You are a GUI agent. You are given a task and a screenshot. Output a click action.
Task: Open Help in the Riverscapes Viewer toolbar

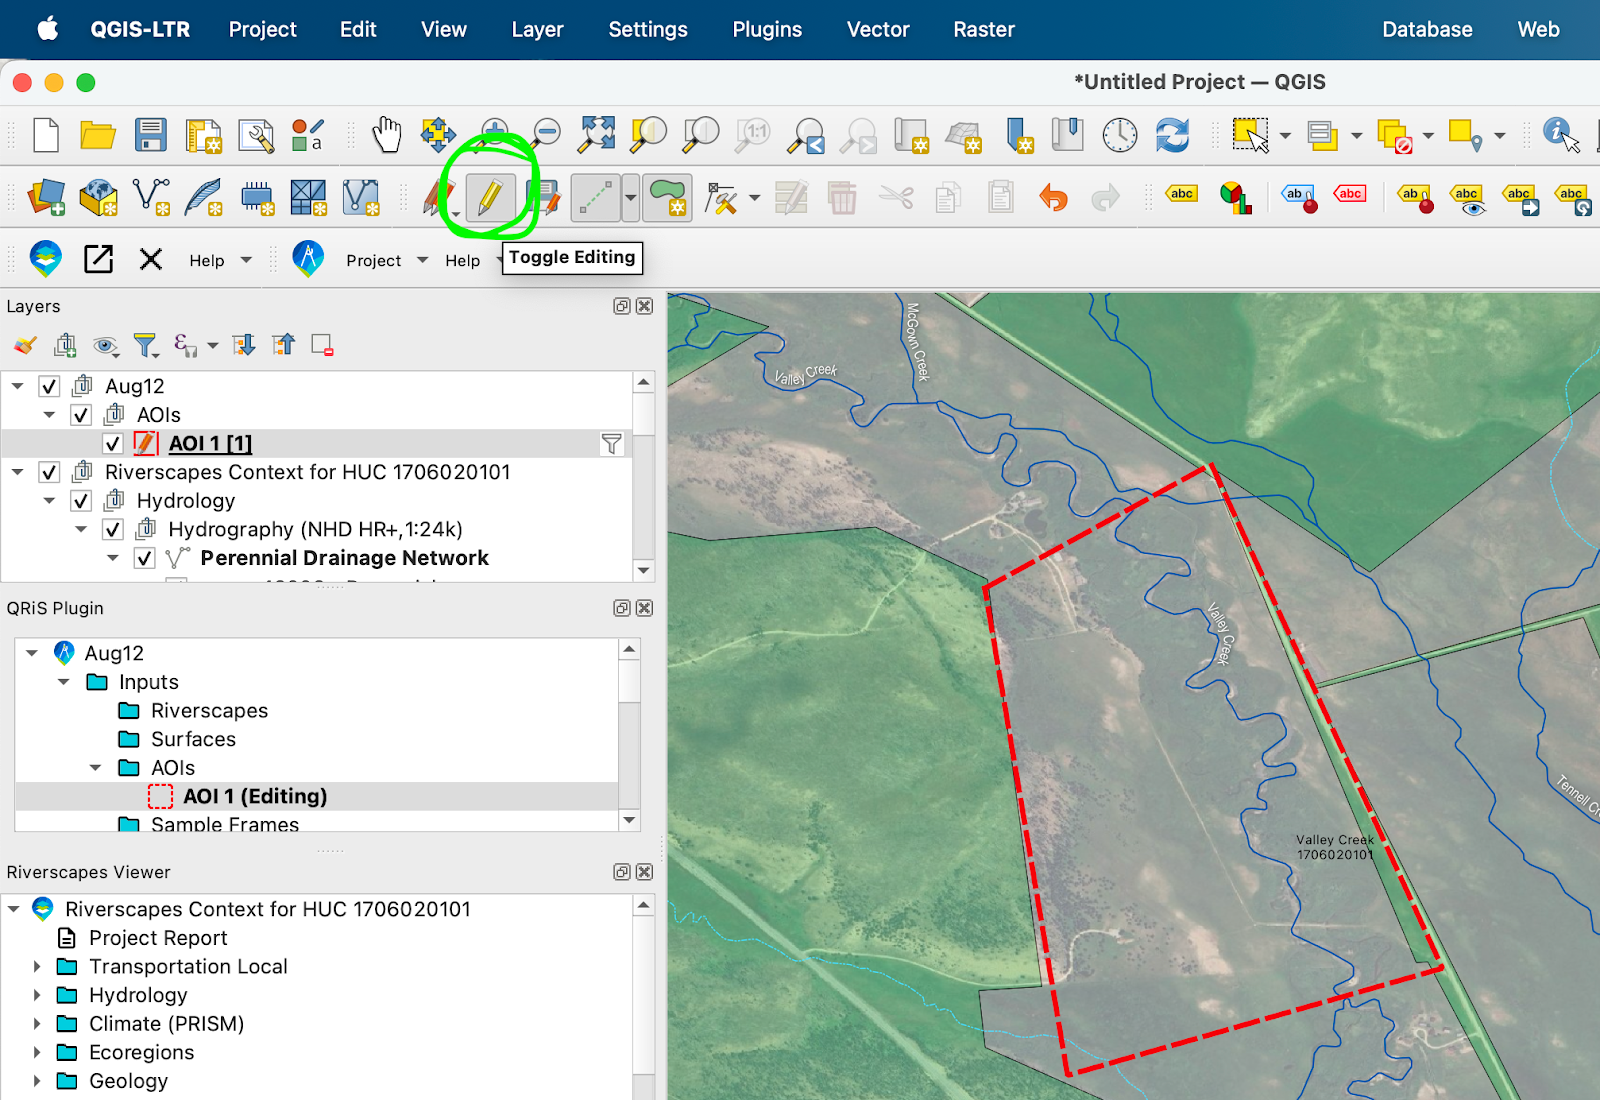coord(220,260)
